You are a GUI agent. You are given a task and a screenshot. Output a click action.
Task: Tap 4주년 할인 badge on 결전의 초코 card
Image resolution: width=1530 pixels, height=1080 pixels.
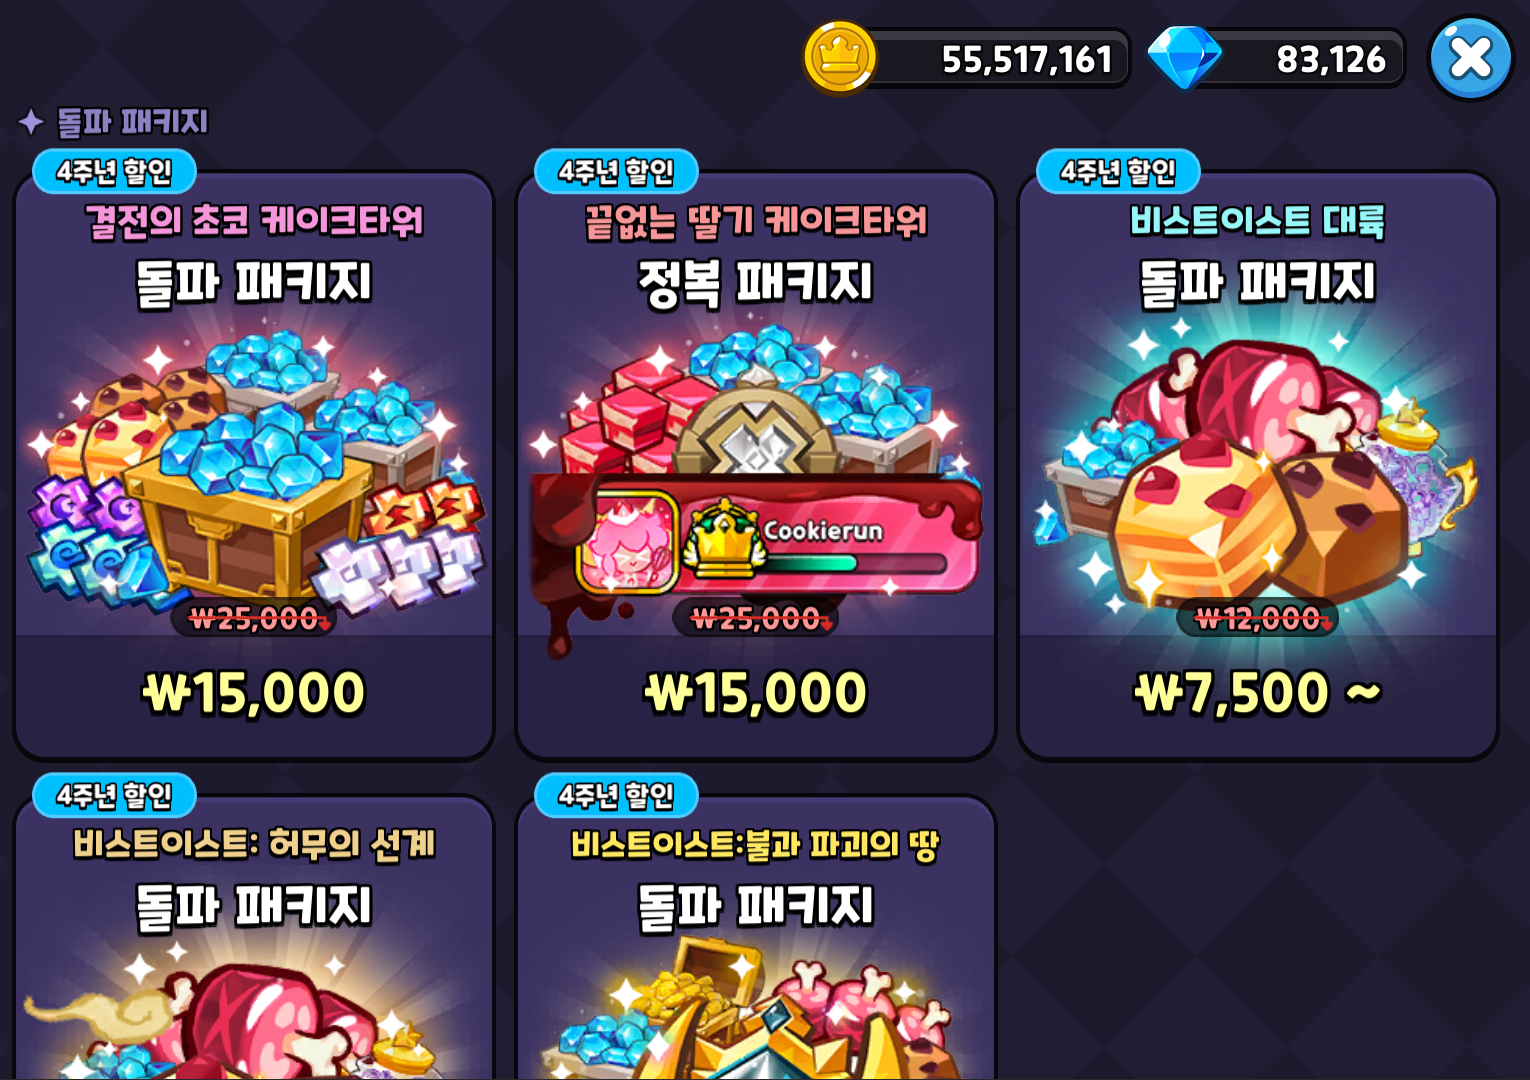pyautogui.click(x=114, y=171)
